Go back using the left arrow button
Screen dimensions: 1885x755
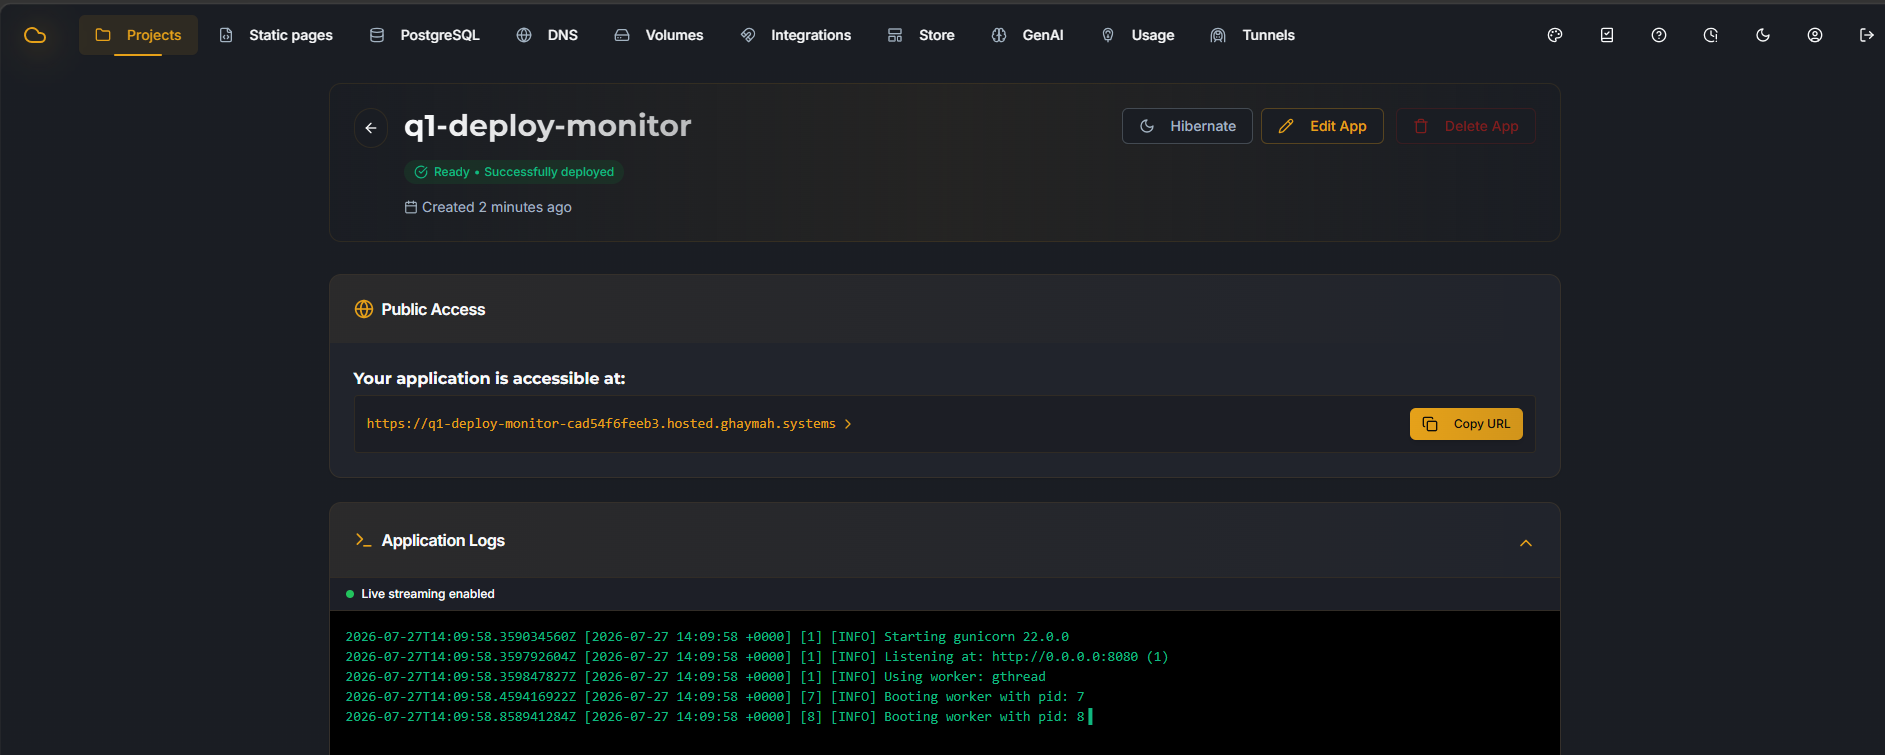pyautogui.click(x=371, y=128)
